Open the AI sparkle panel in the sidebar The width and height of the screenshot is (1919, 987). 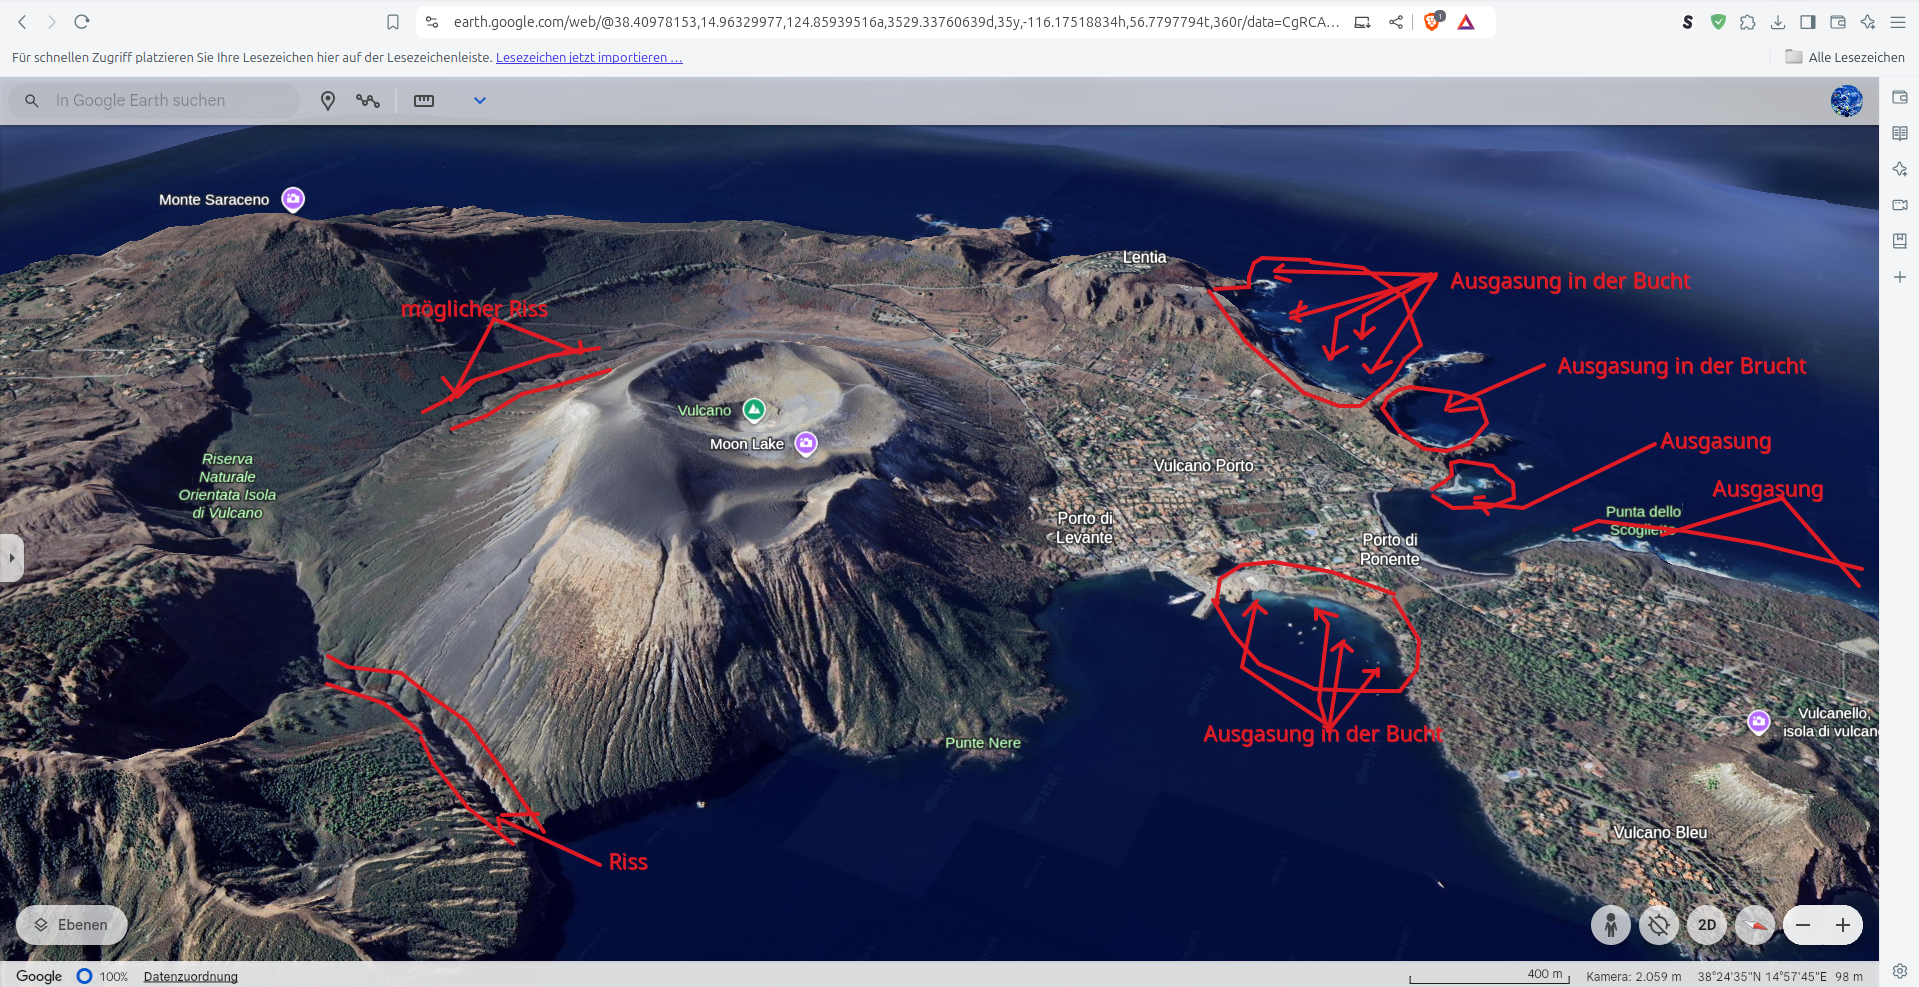tap(1900, 169)
